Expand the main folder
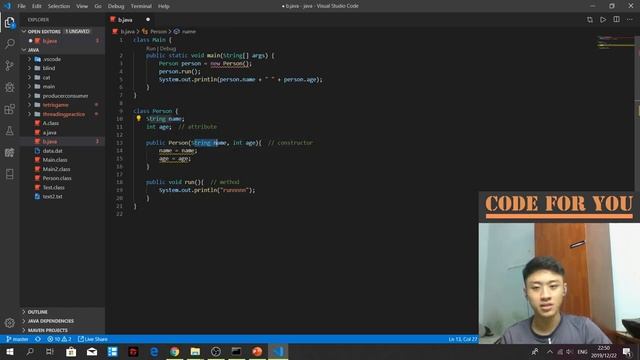 point(62,87)
